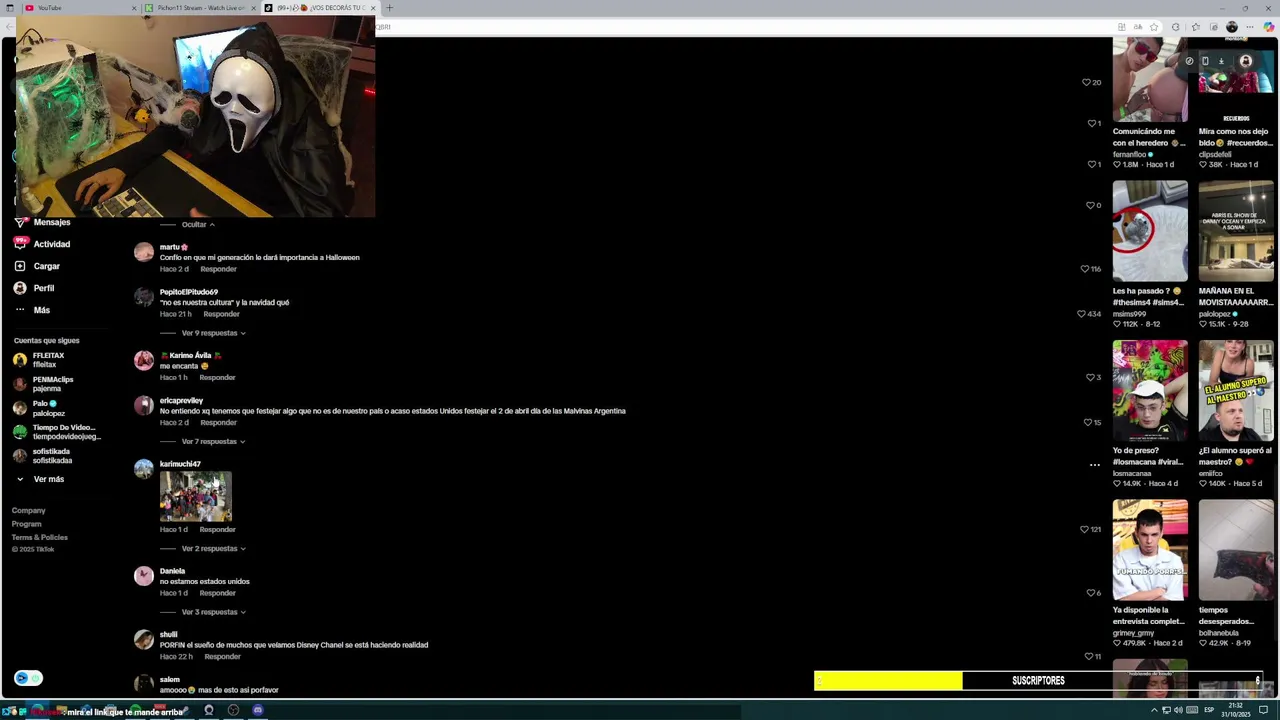Open 'Yo de preso?' video thumbnail
1280x720 pixels.
pos(1150,391)
